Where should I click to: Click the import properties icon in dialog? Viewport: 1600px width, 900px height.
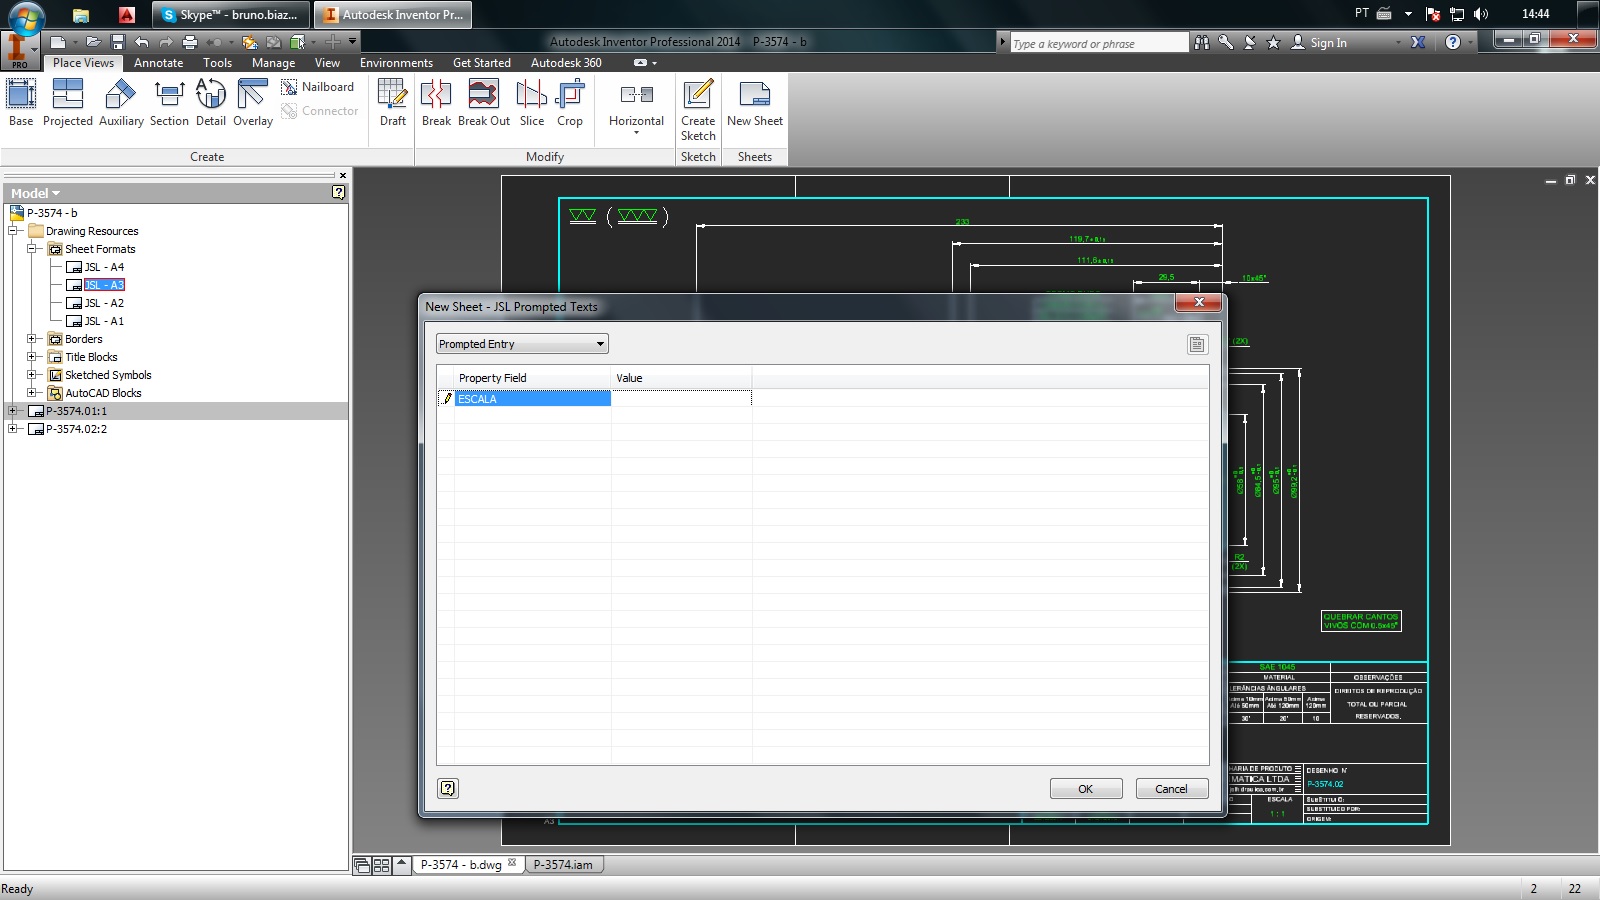(x=1197, y=345)
